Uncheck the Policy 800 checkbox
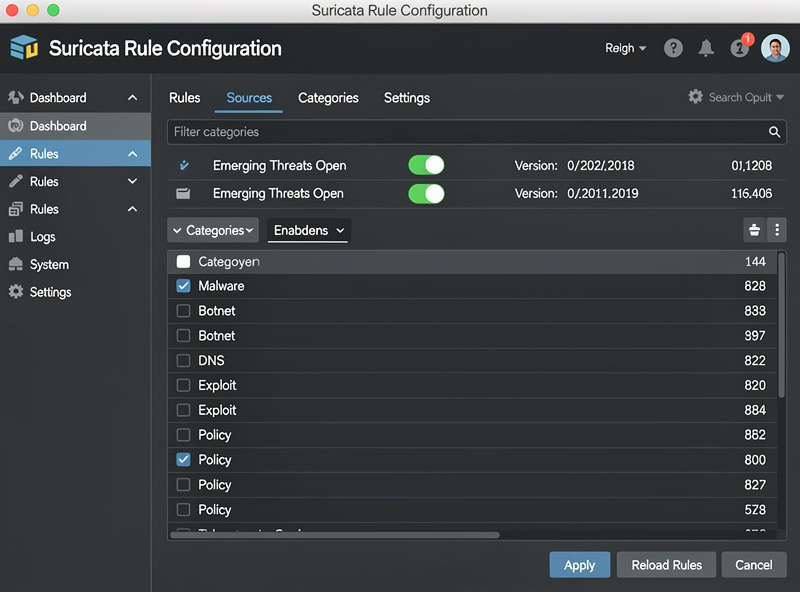The width and height of the screenshot is (800, 592). click(x=183, y=460)
